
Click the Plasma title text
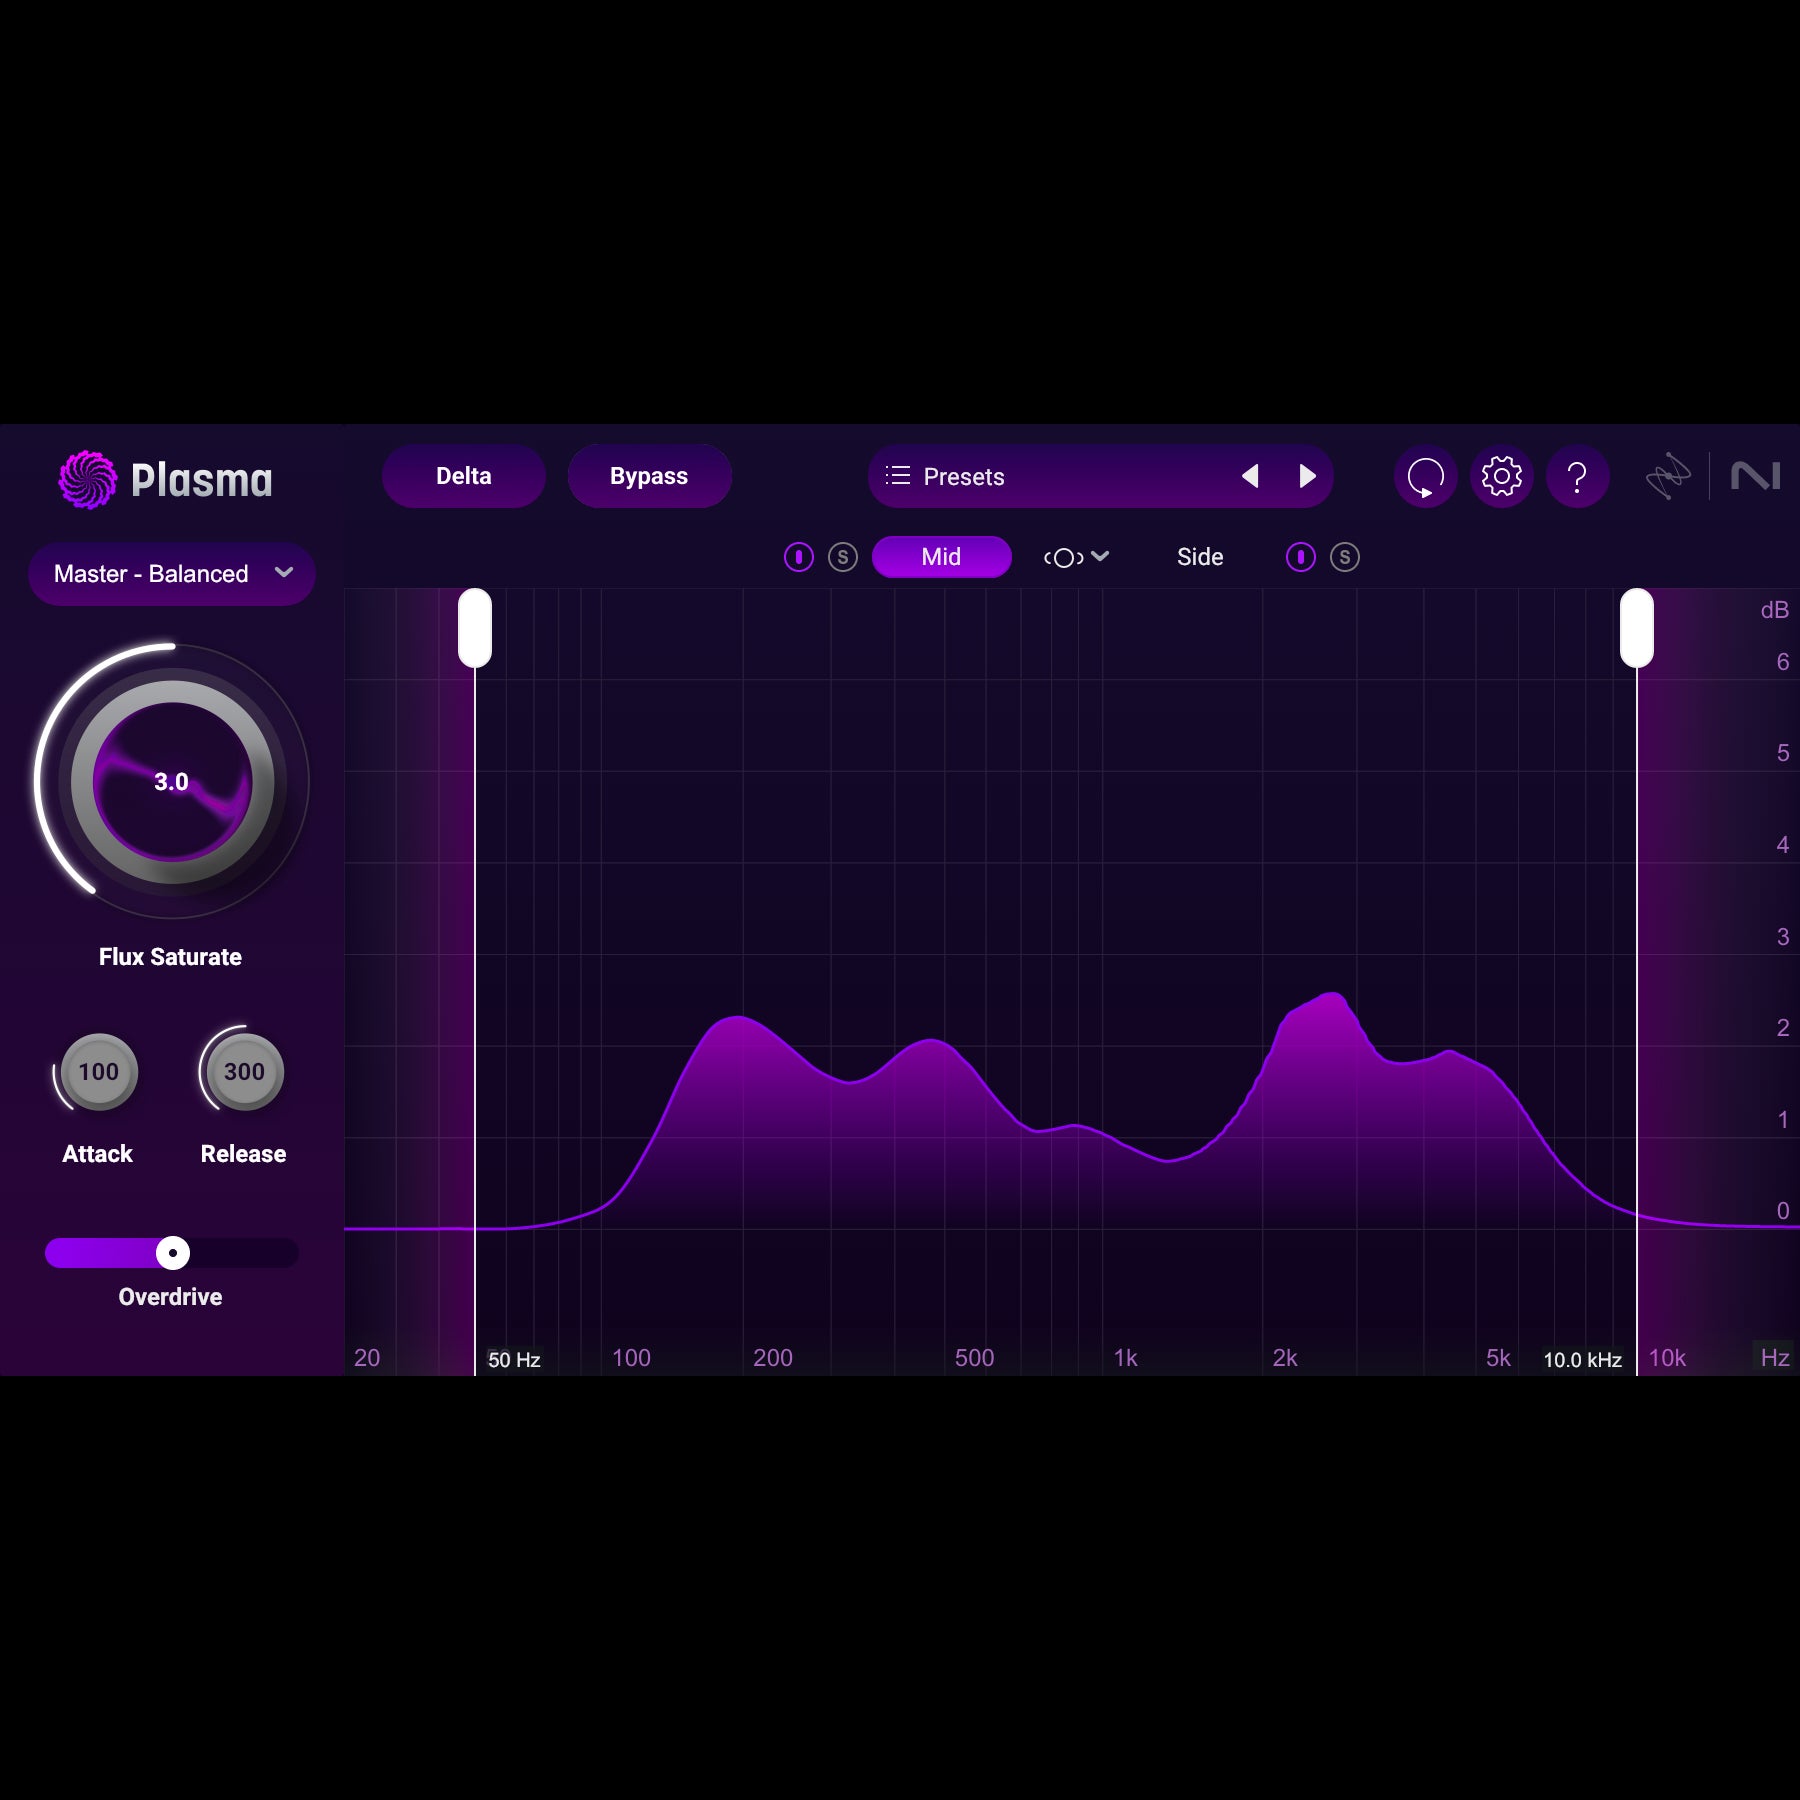click(x=202, y=480)
